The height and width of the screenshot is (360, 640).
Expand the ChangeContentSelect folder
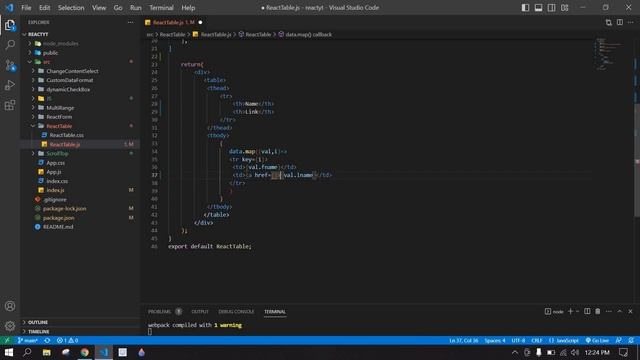tap(72, 71)
